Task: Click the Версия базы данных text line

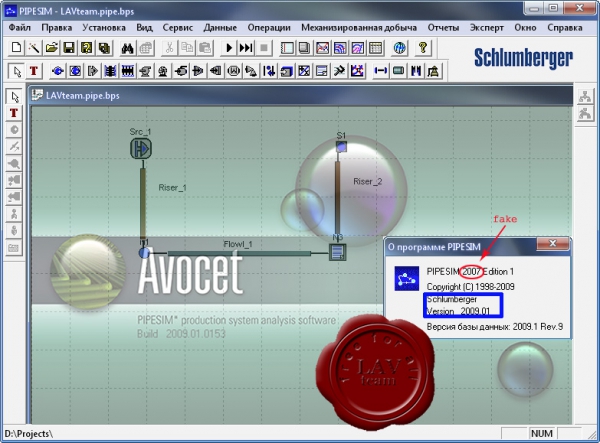Action: (495, 327)
